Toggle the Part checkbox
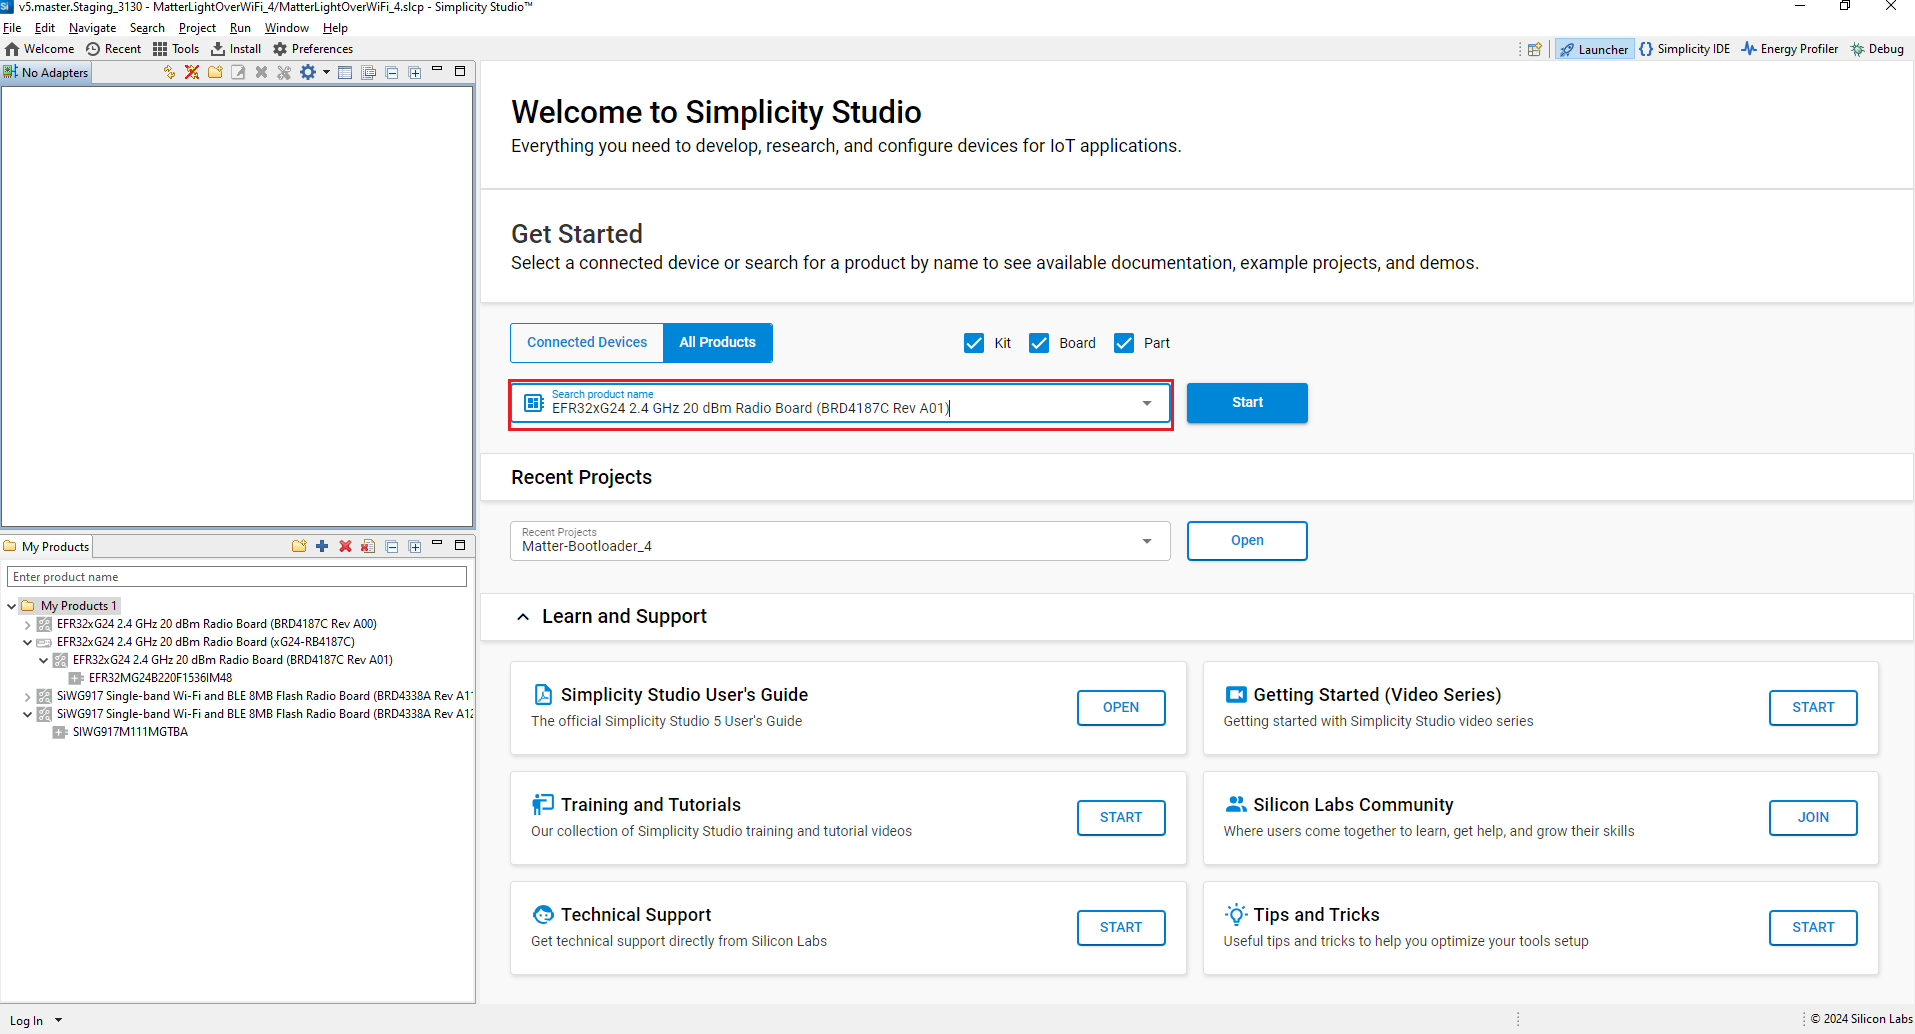The width and height of the screenshot is (1915, 1034). tap(1124, 343)
